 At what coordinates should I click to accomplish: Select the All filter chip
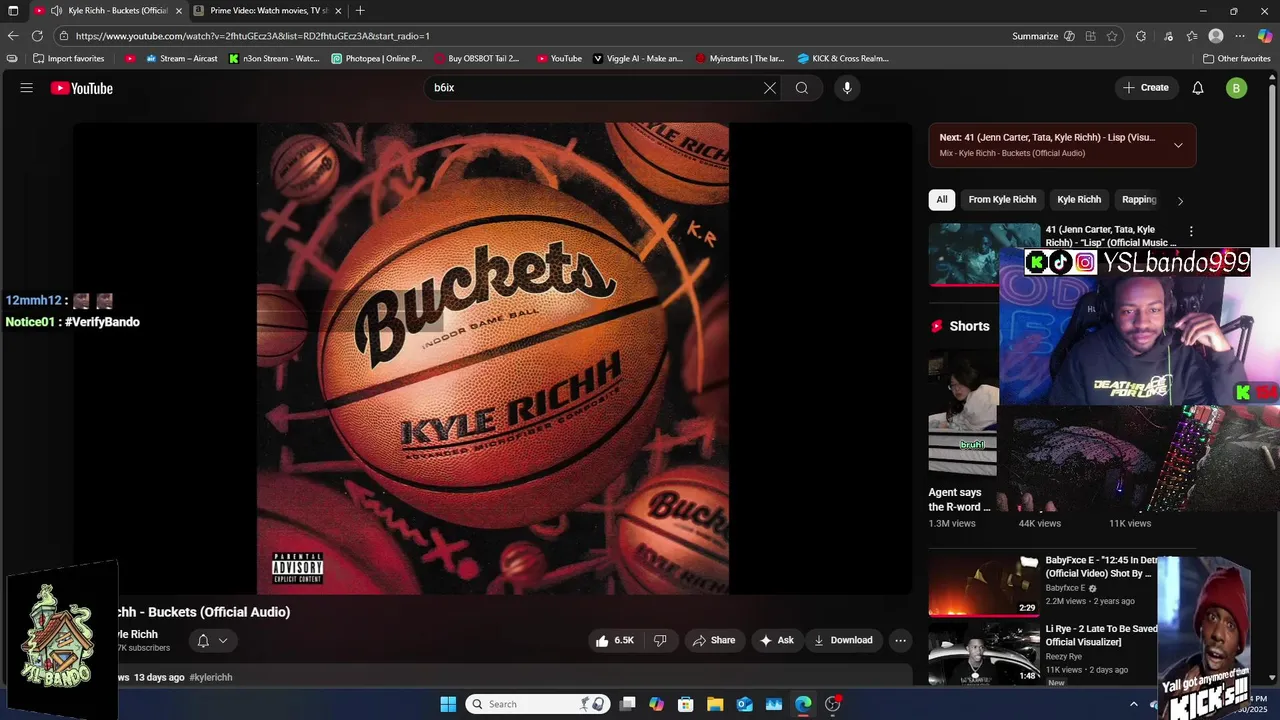point(941,199)
